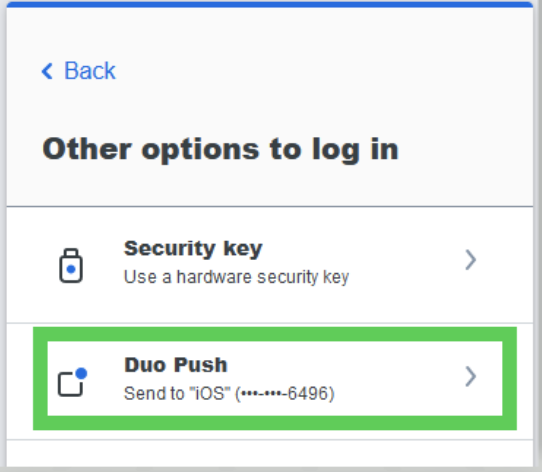Select the masked phone number ending 6496
Image resolution: width=542 pixels, height=472 pixels.
pos(285,394)
